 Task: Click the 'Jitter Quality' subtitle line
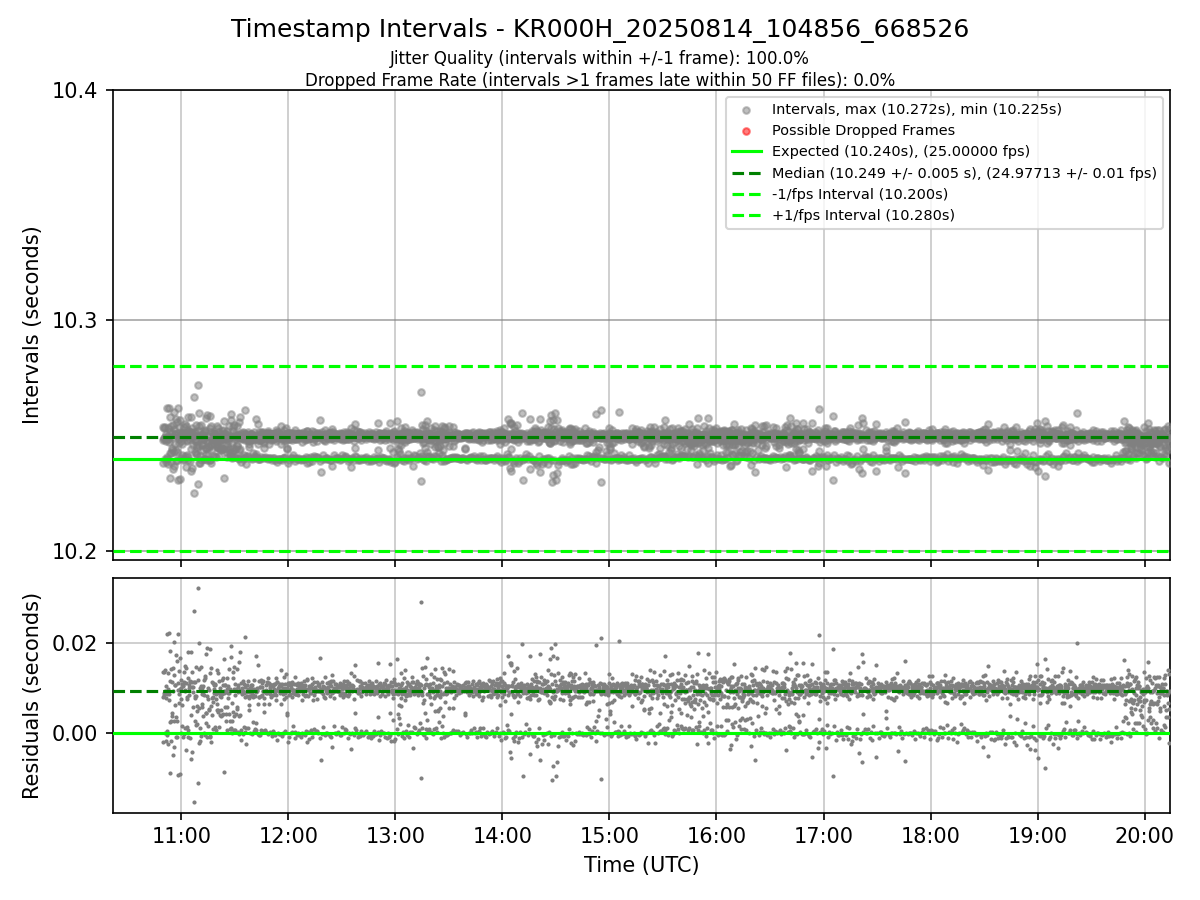pos(600,59)
